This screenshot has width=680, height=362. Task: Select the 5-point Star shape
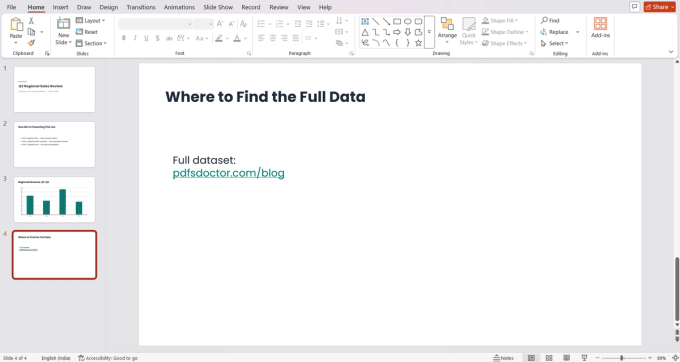pos(418,43)
